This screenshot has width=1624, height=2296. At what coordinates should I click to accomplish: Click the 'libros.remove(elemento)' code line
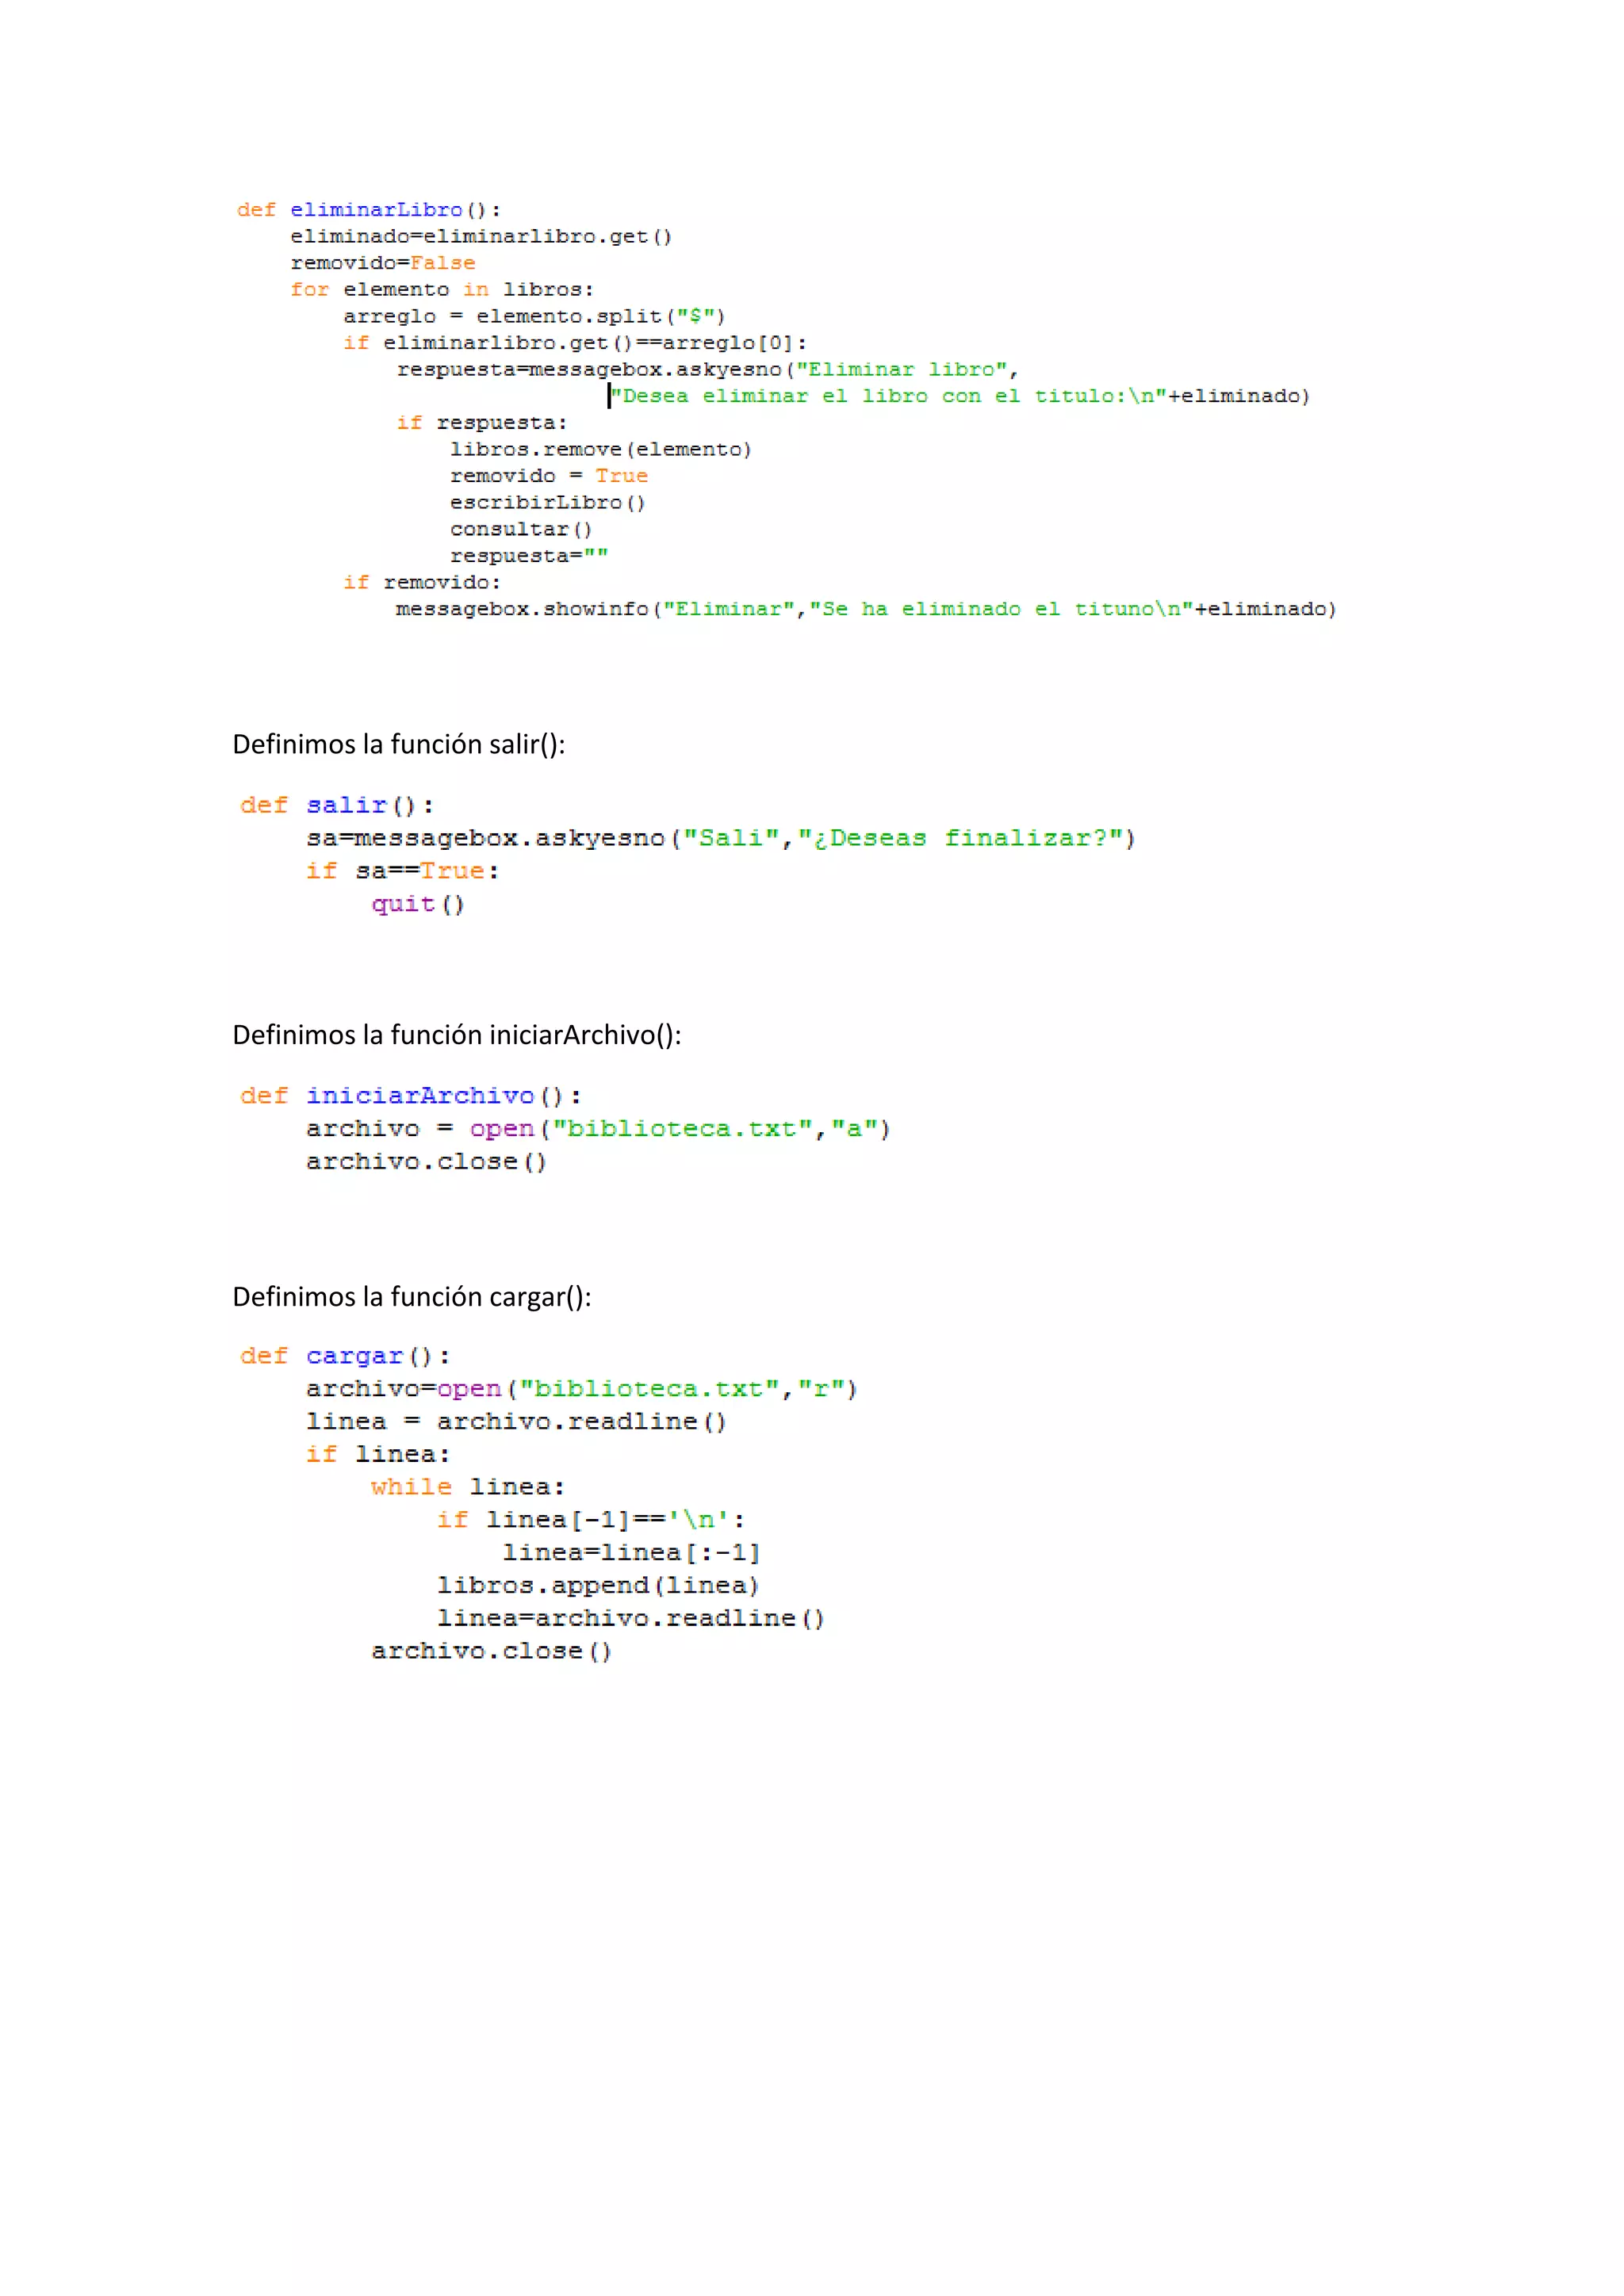click(x=600, y=450)
